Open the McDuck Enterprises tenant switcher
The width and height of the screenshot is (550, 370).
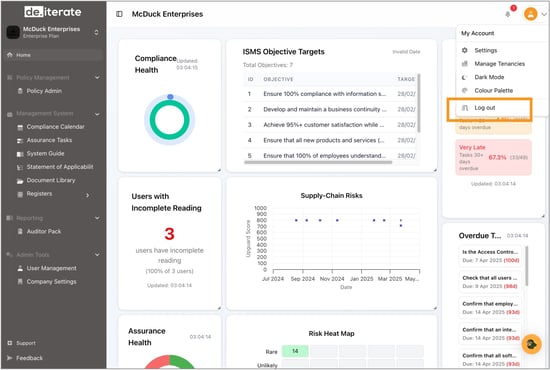[96, 32]
